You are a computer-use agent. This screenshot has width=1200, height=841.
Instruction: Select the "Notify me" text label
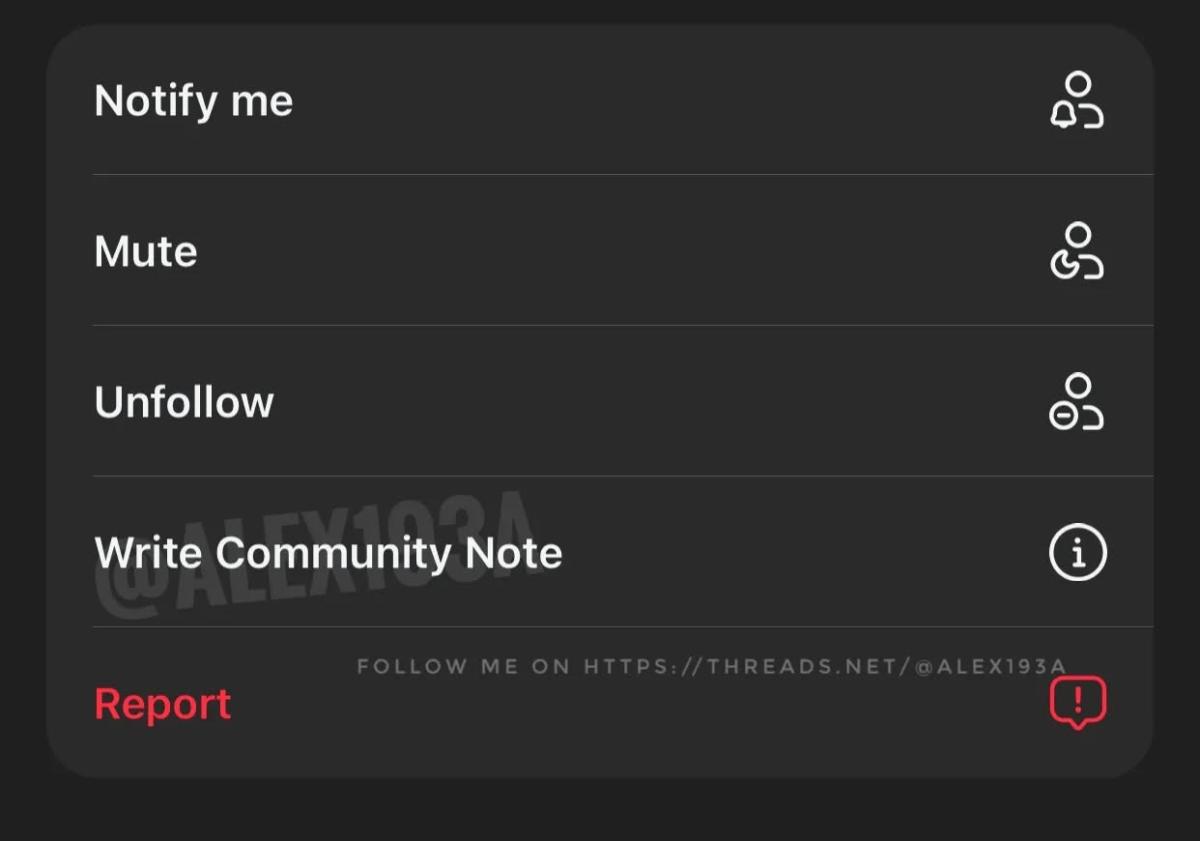(193, 101)
